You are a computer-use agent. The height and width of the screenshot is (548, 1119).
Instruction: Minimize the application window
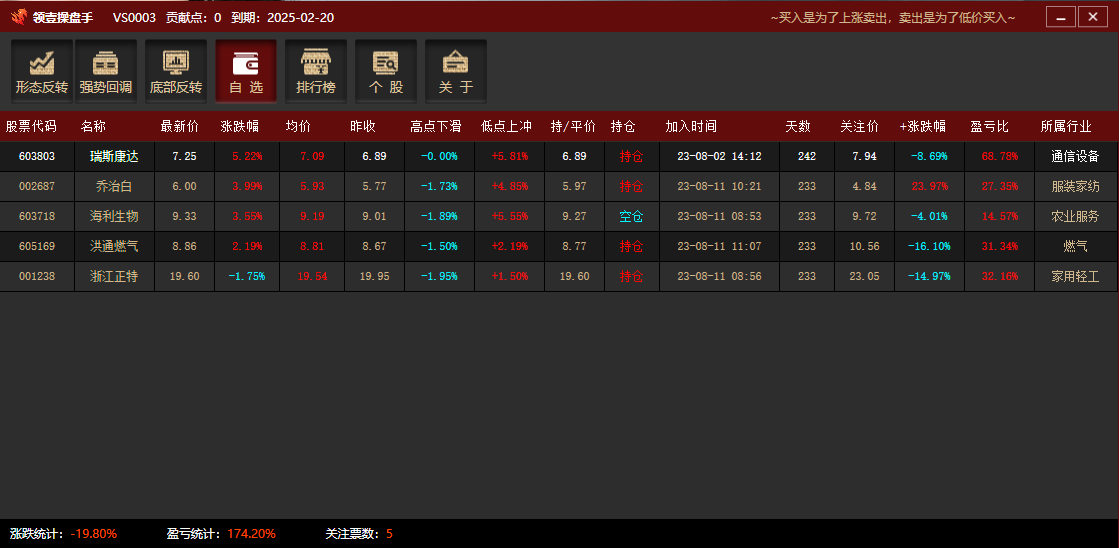pos(1061,17)
